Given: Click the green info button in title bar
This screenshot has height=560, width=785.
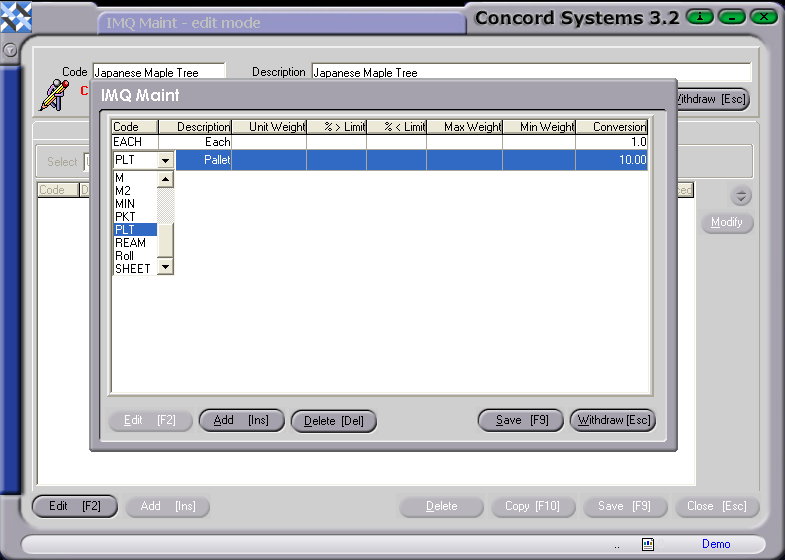Looking at the screenshot, I should coord(700,17).
